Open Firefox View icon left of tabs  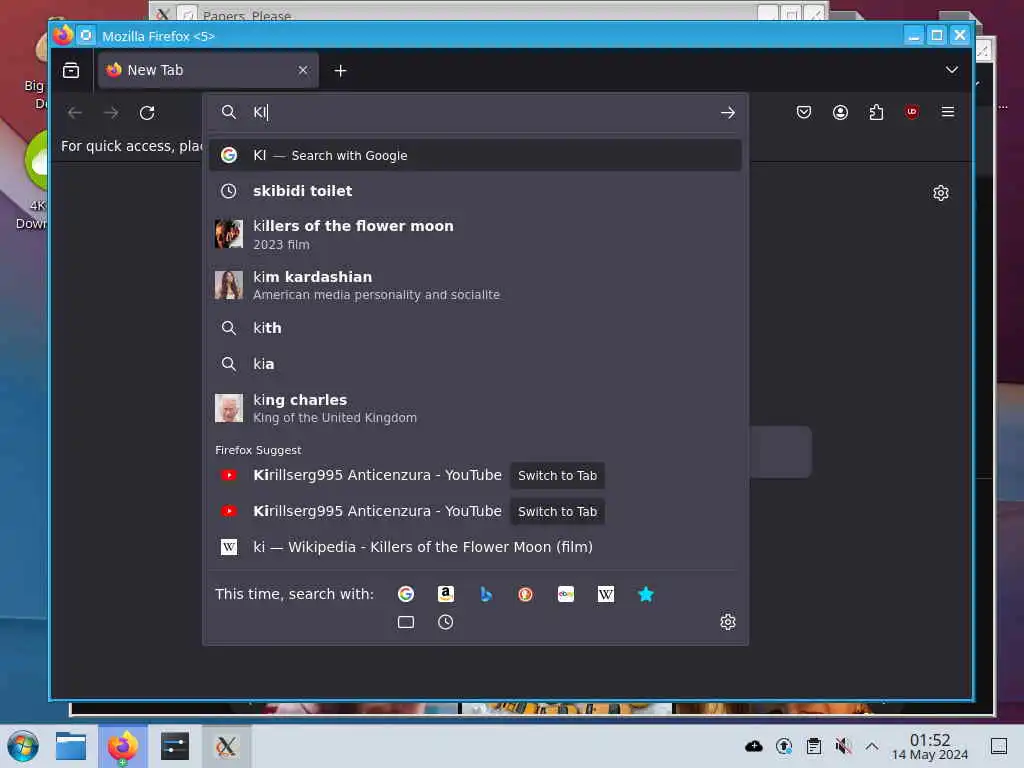pos(71,70)
